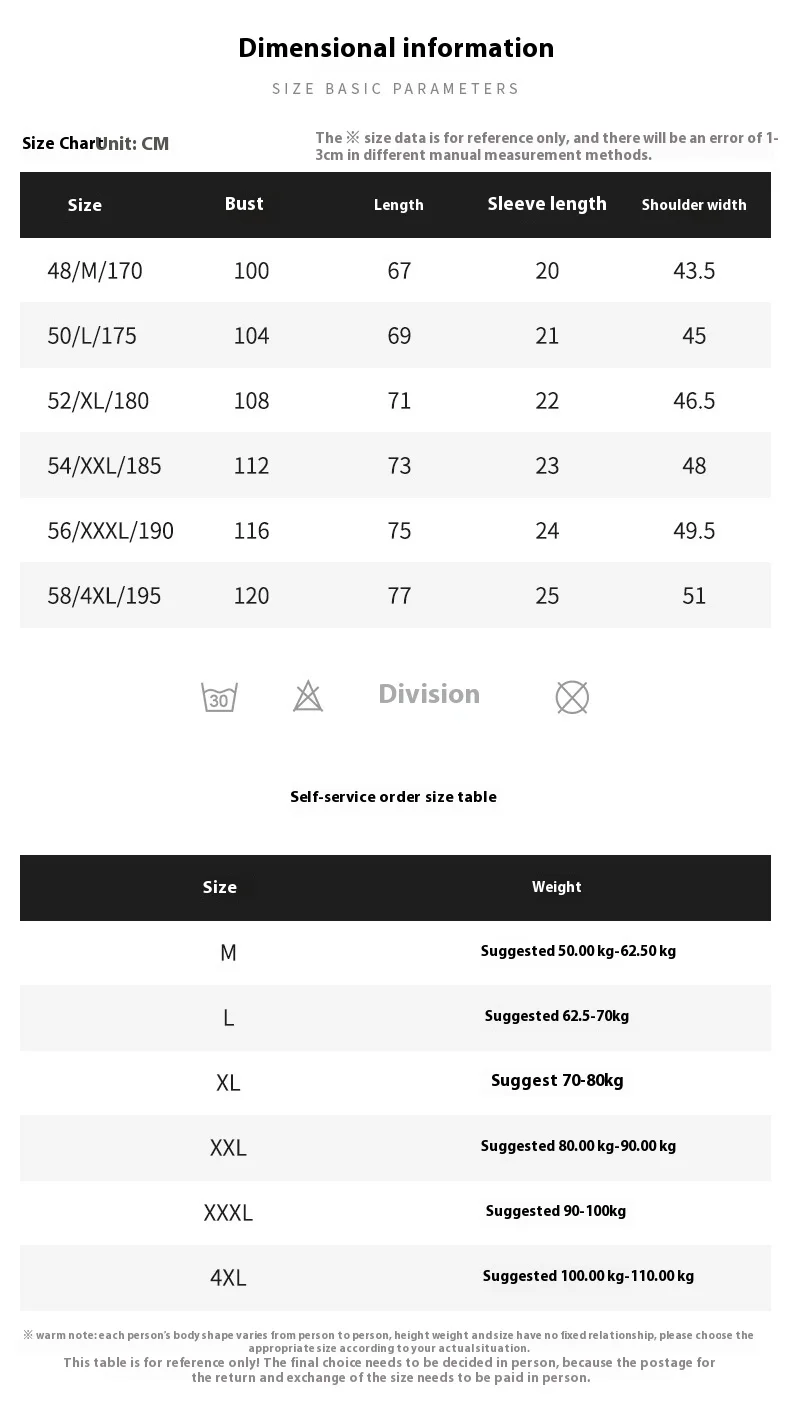Click the Weight header in lower table
Image resolution: width=790 pixels, height=1412 pixels.
557,887
